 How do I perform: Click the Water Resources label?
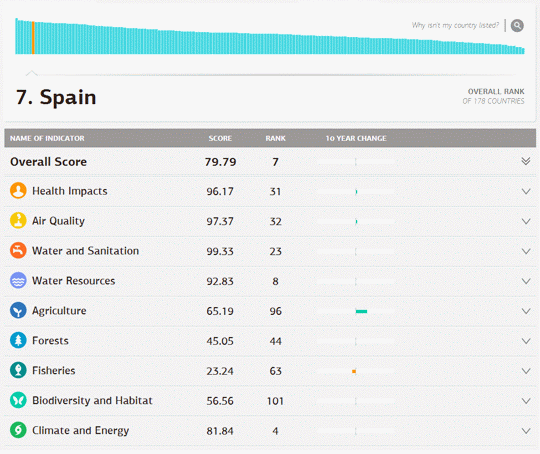point(74,281)
